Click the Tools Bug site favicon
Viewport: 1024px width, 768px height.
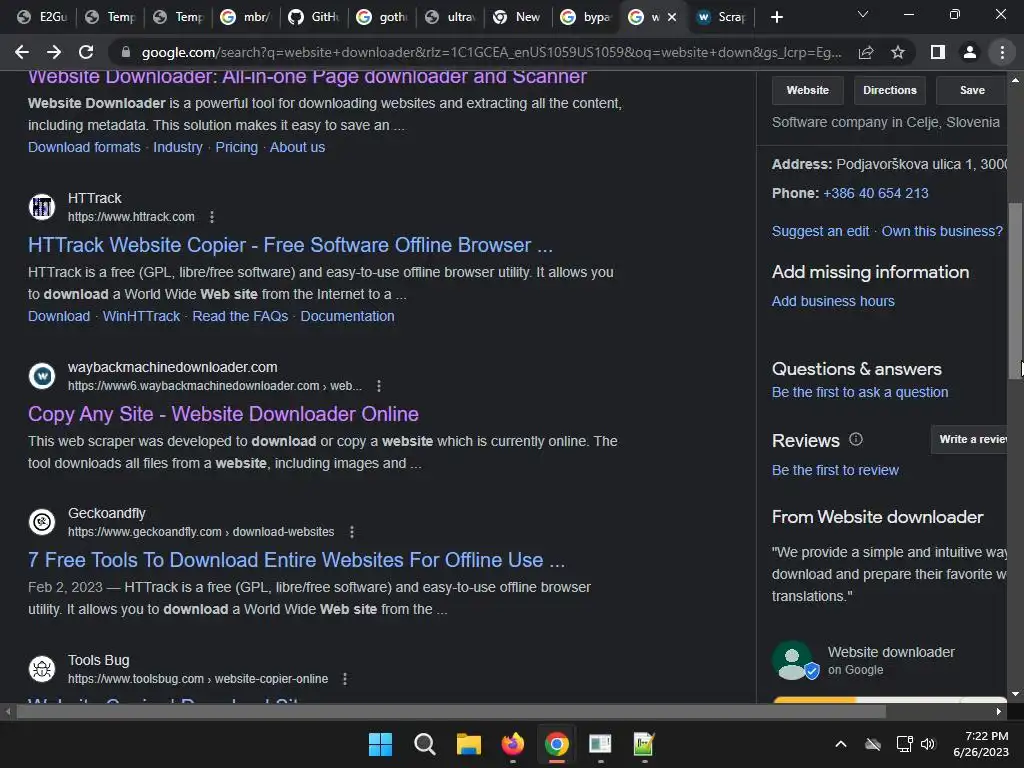[x=42, y=669]
